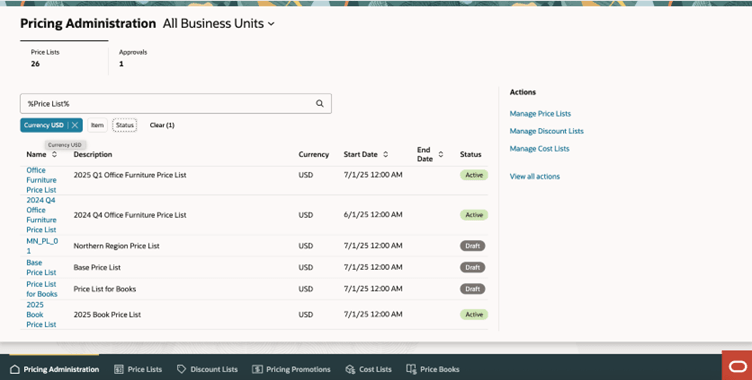Viewport: 752px width, 380px height.
Task: Sort by Start Date column arrows
Action: [386, 154]
